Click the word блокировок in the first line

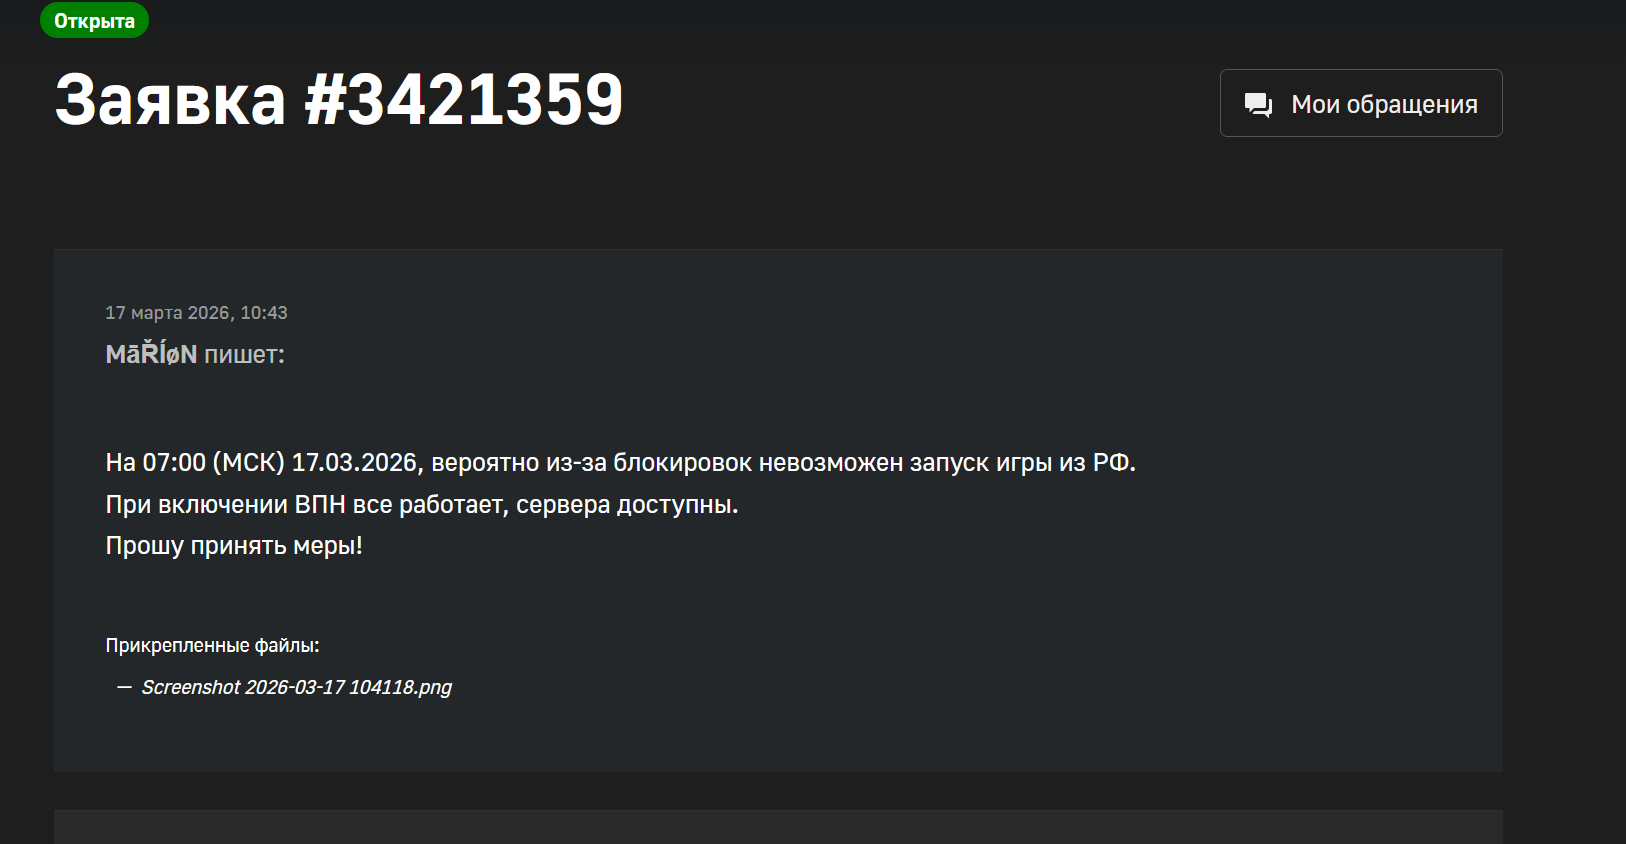point(682,463)
